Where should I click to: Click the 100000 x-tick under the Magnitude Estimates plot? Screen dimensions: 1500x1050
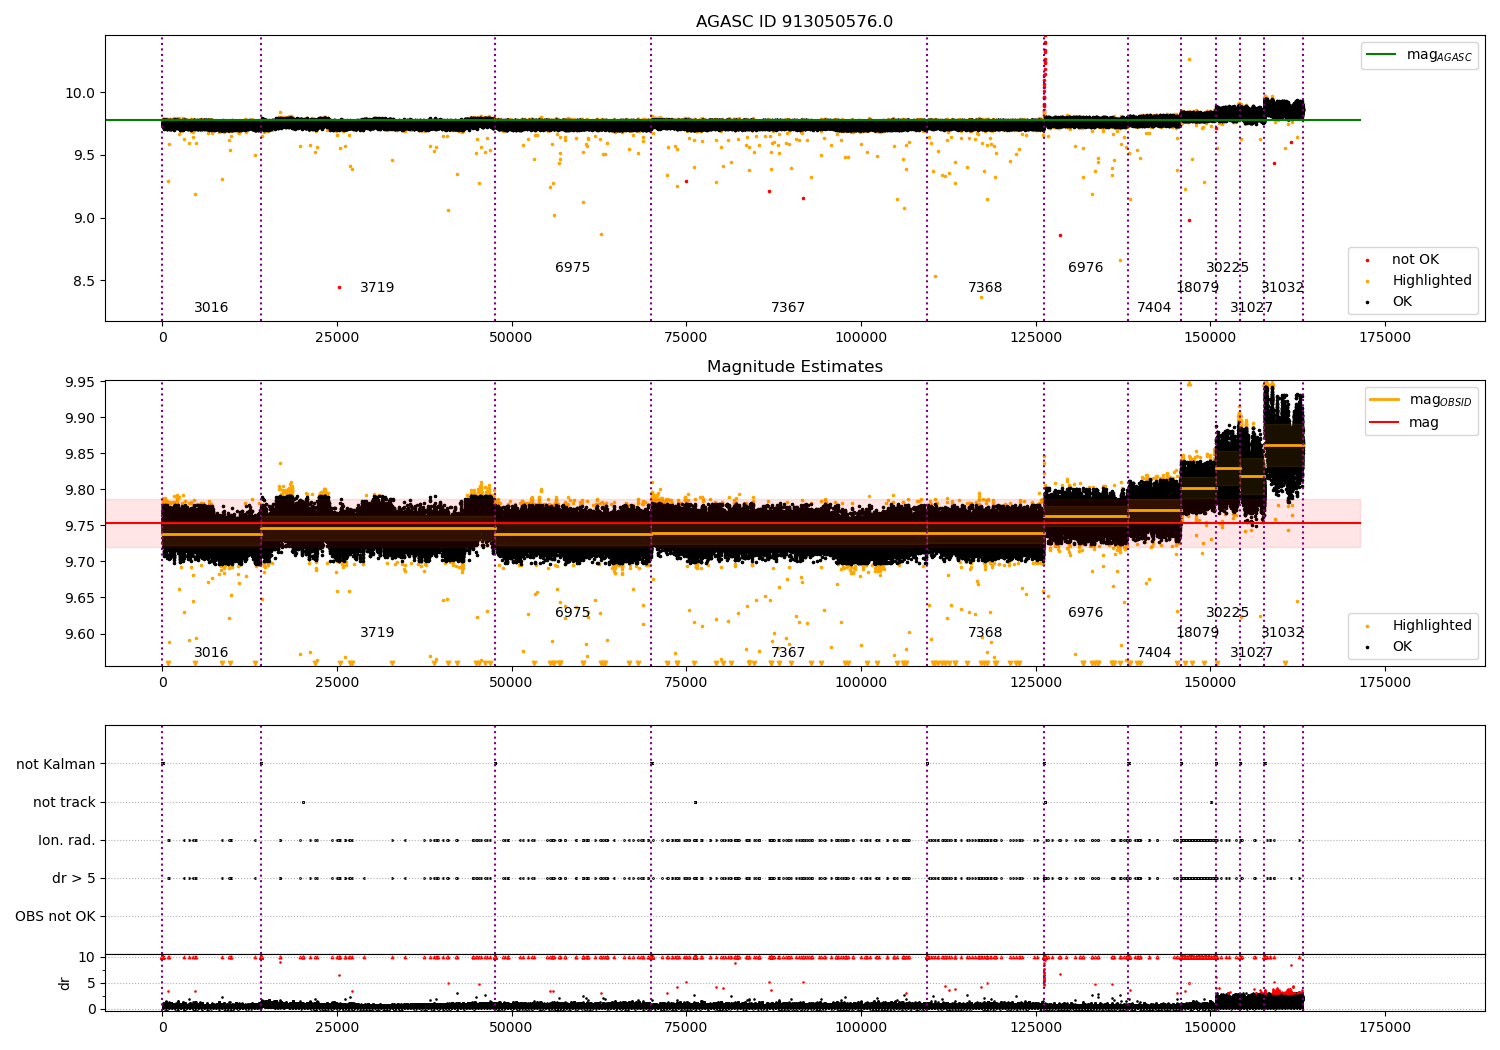click(x=861, y=683)
